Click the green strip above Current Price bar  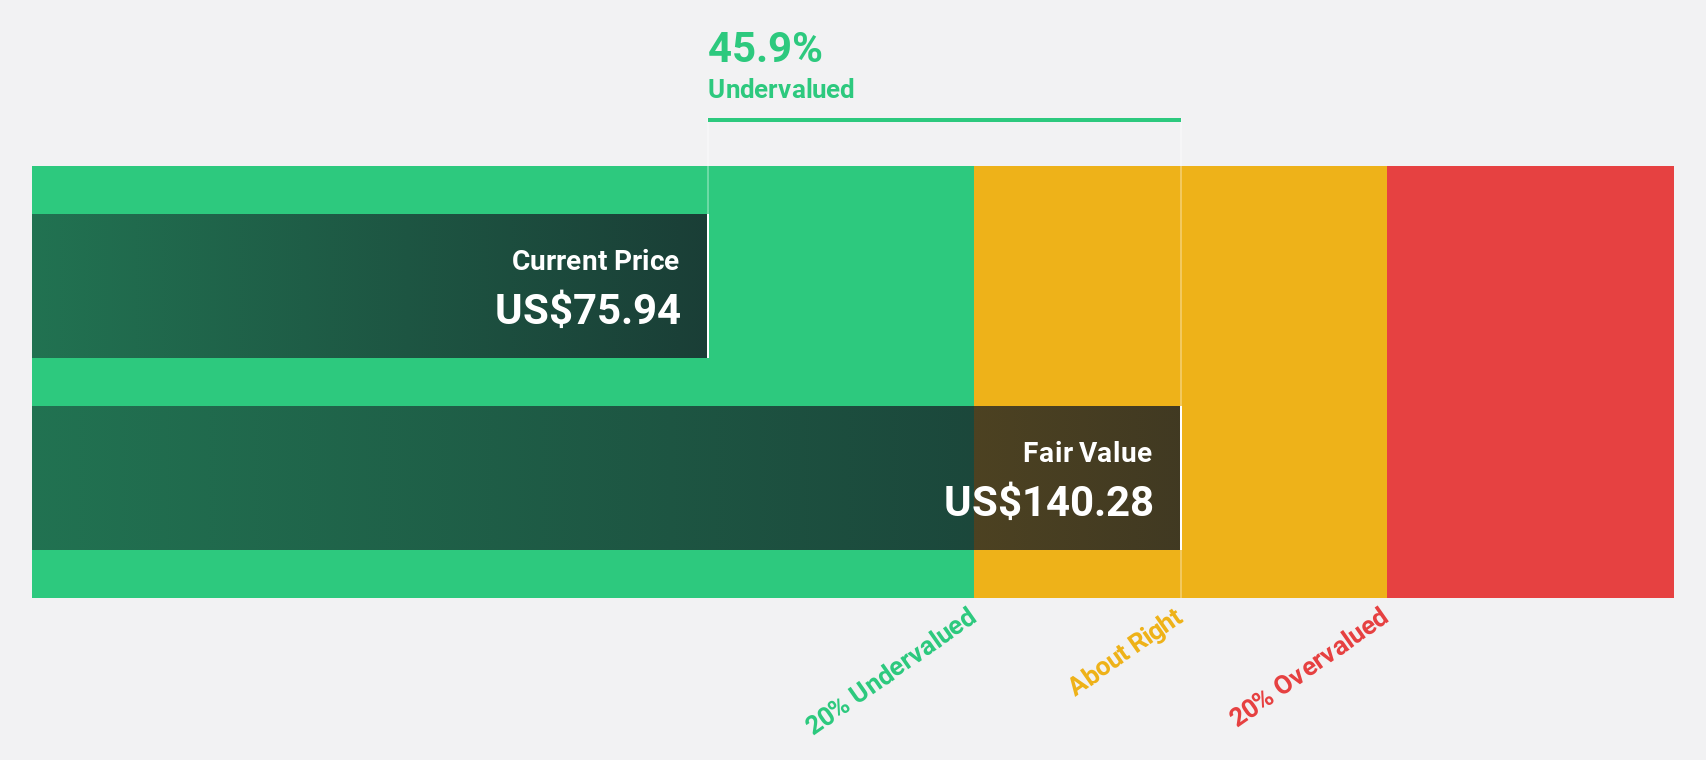[x=370, y=190]
